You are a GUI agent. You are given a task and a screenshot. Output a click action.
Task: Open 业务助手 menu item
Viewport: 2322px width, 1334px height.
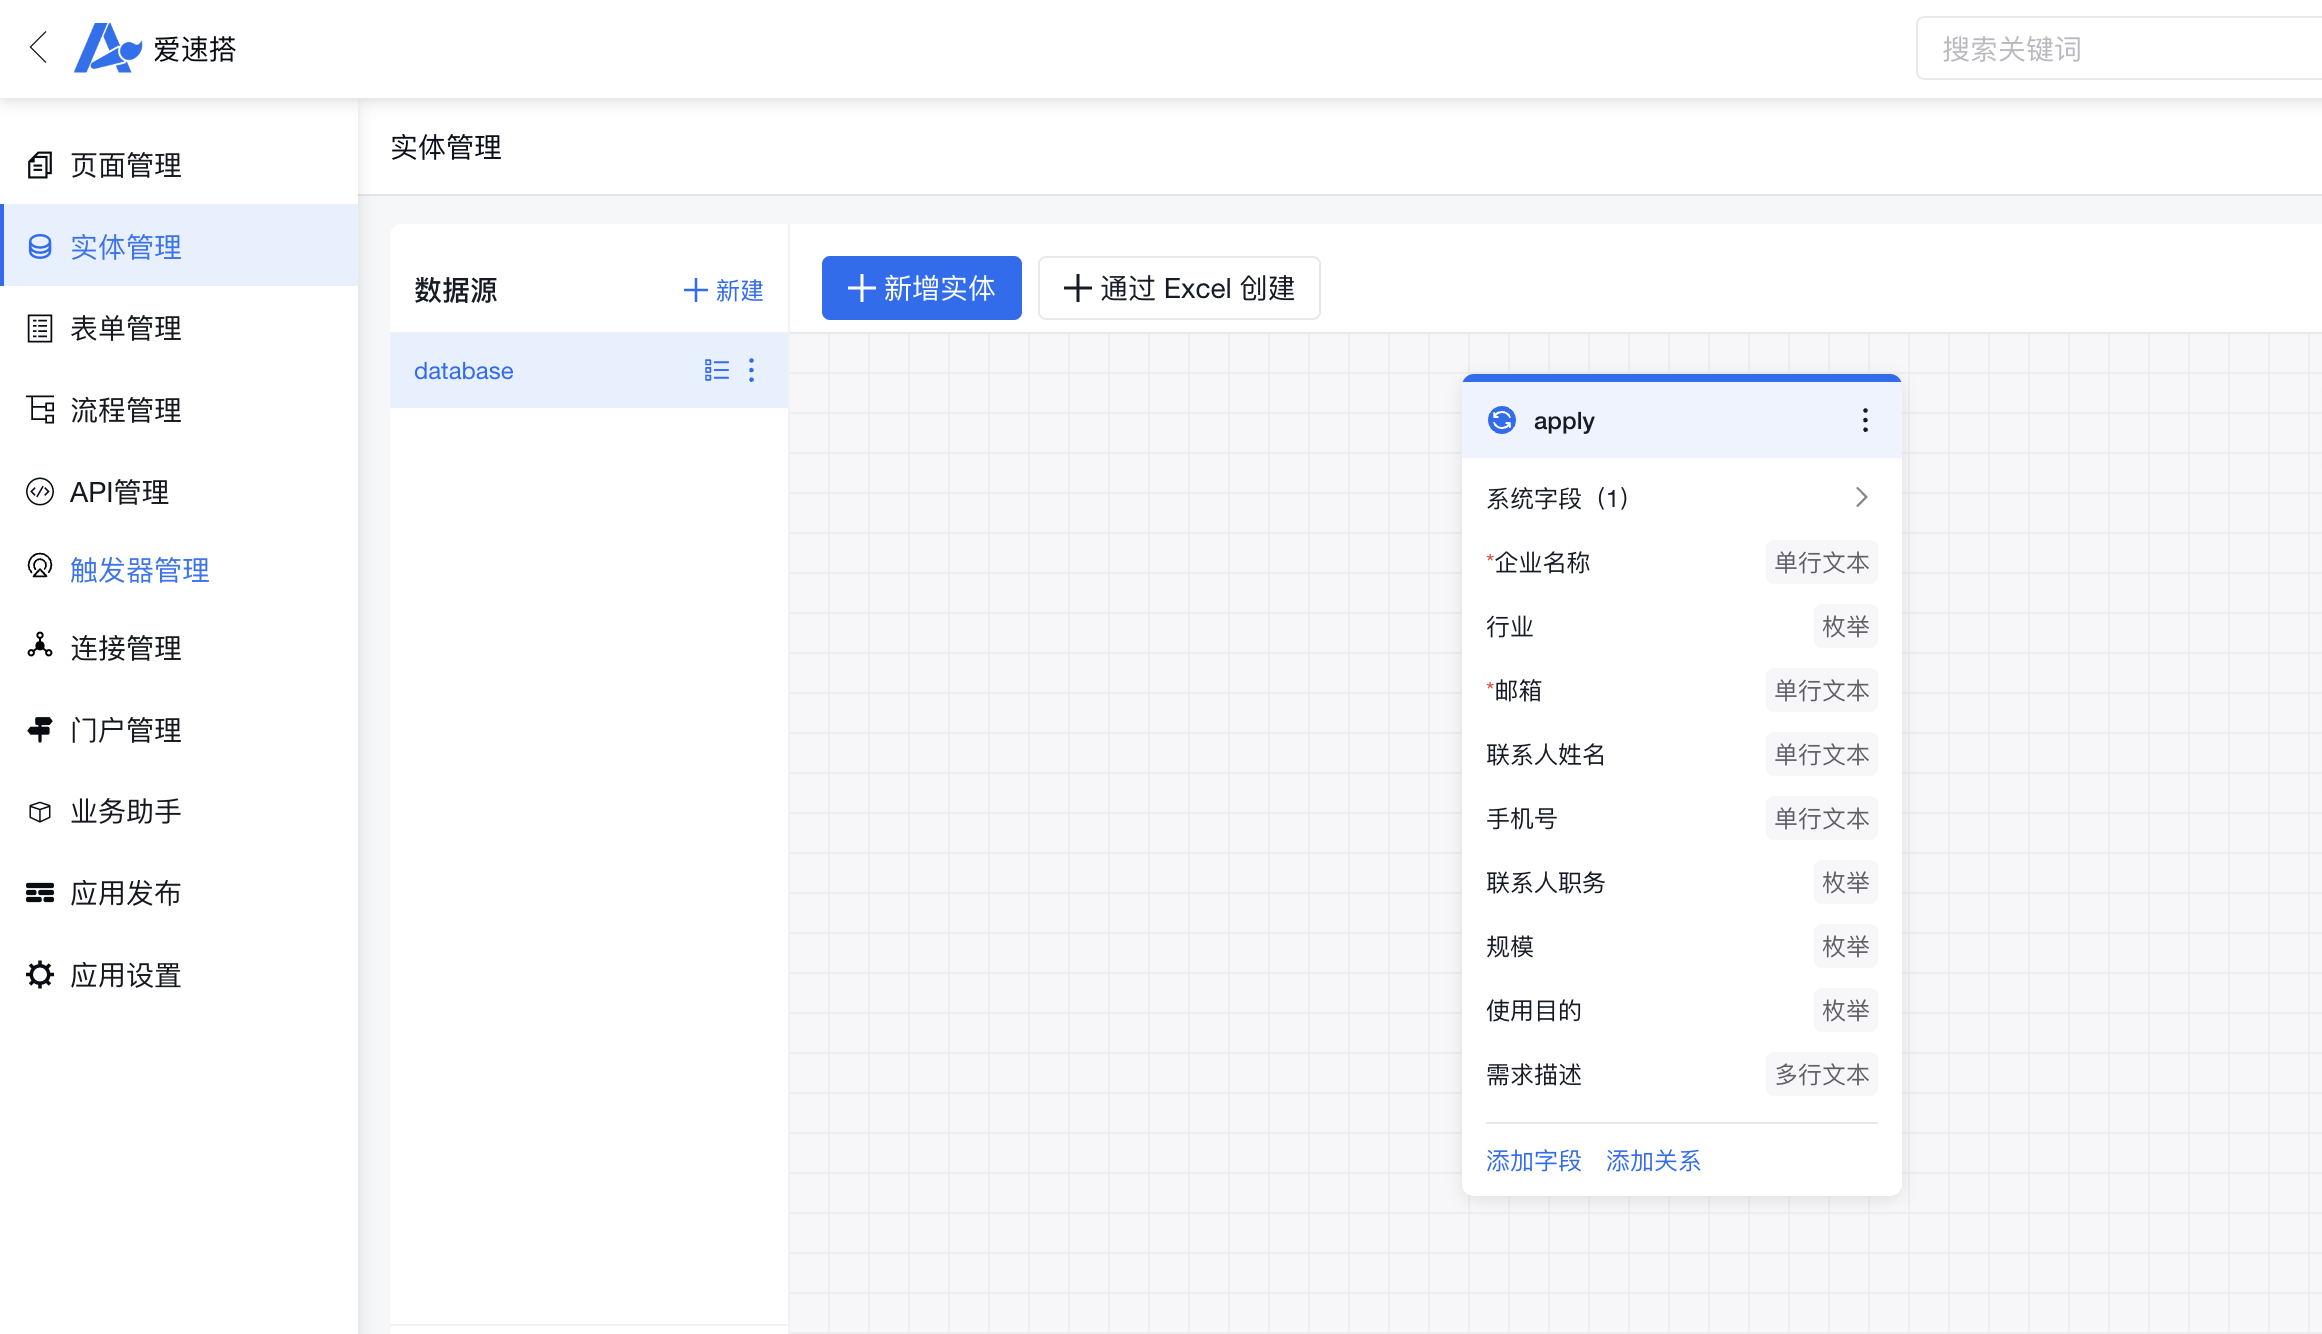coord(180,812)
